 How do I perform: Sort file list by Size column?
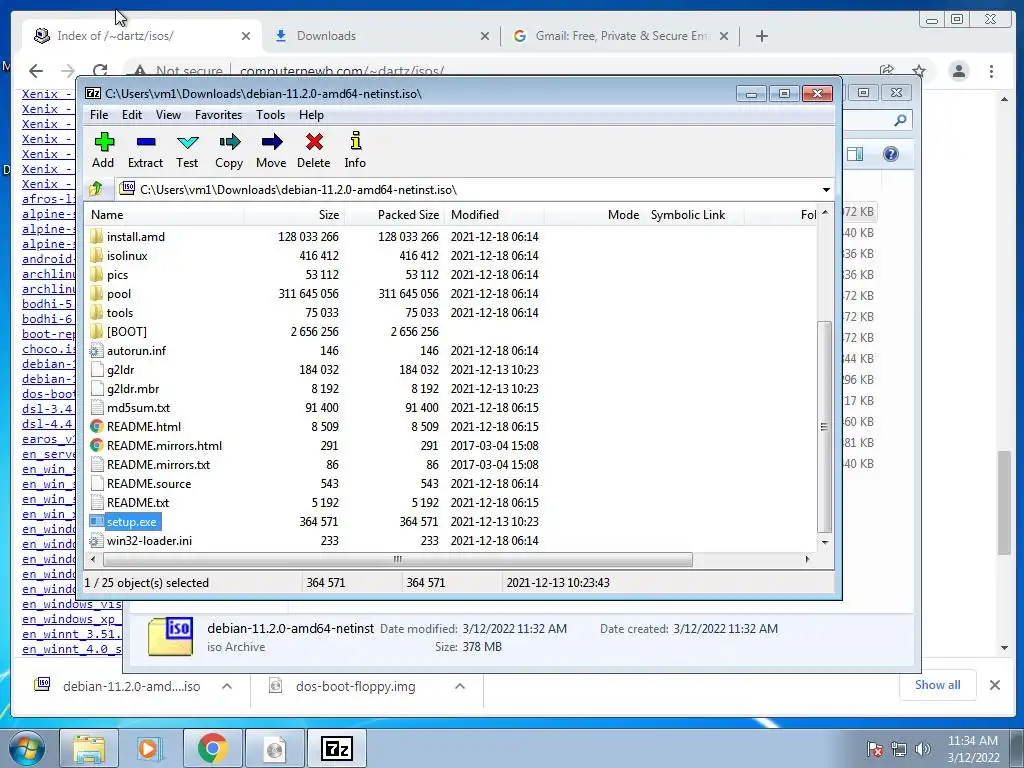[295, 215]
